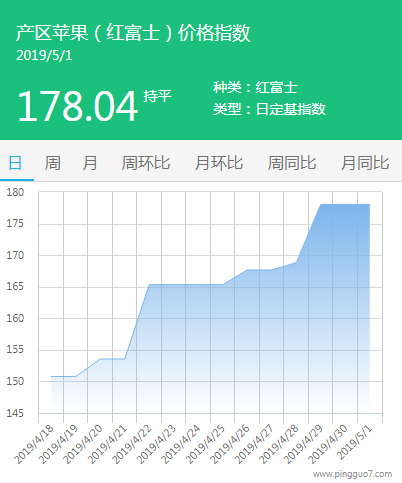Click the 150 y-axis label
The image size is (402, 483).
15,381
